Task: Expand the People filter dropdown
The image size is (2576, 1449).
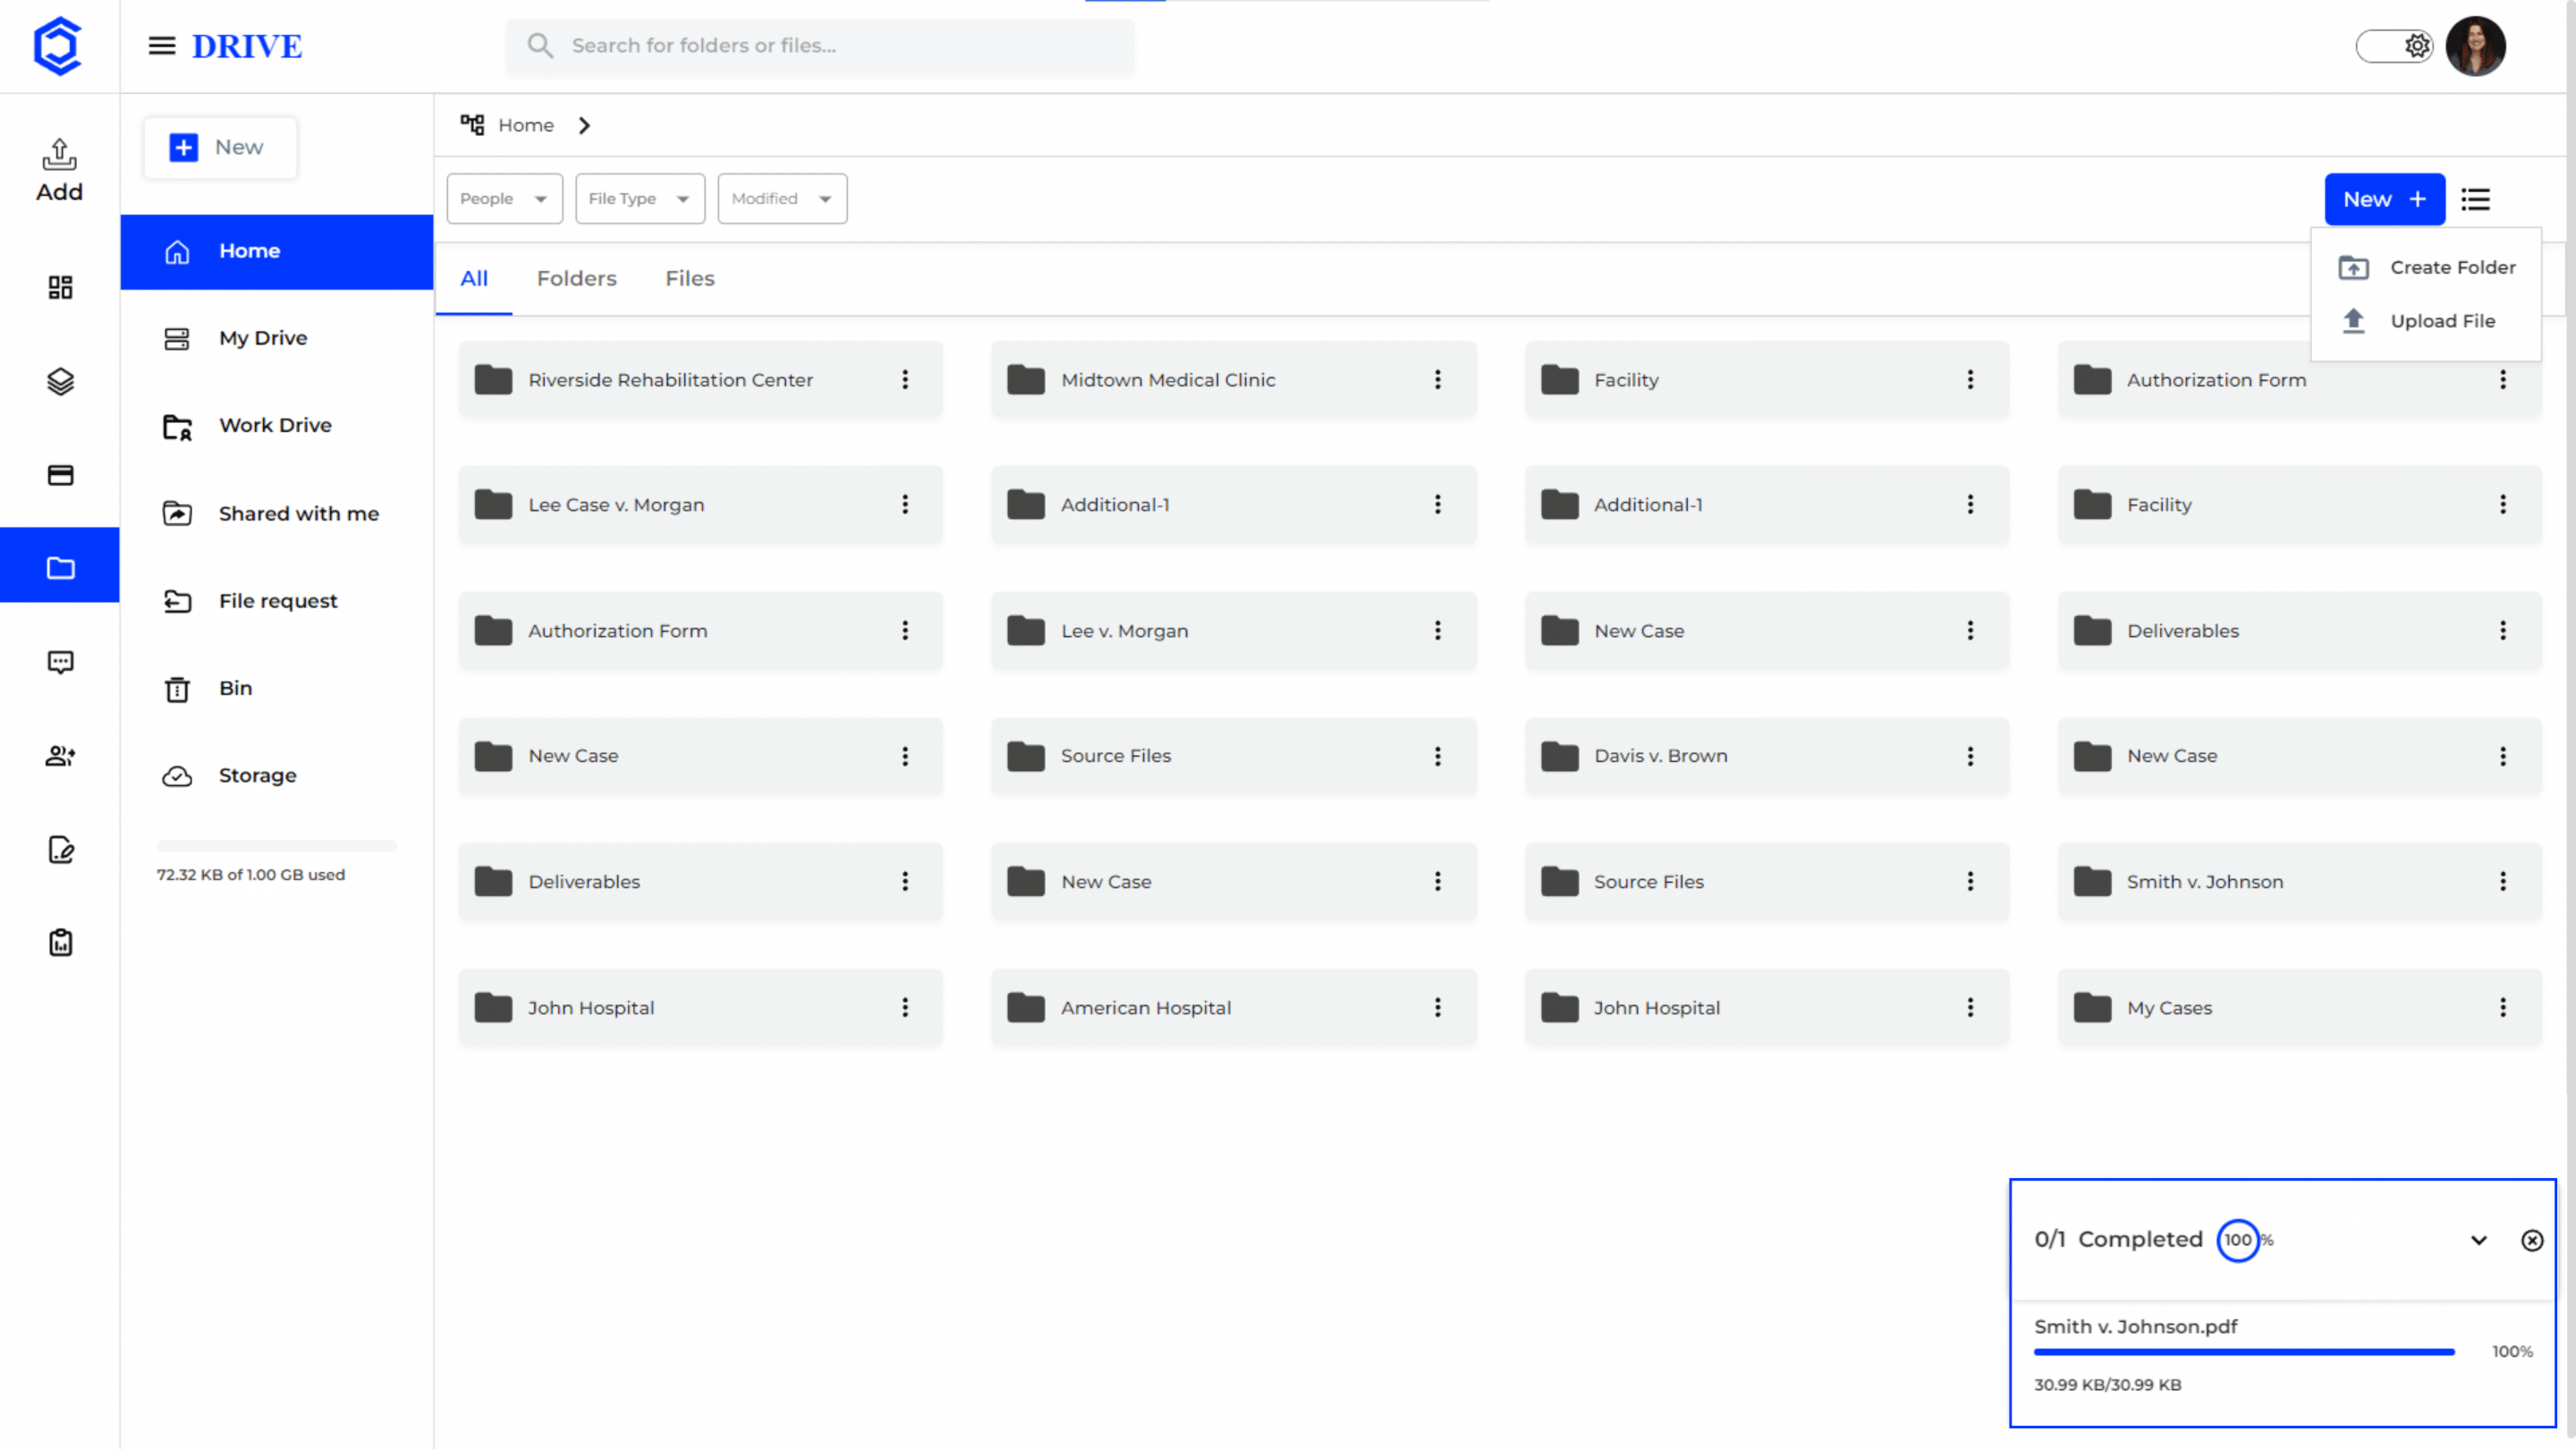Action: coord(504,199)
